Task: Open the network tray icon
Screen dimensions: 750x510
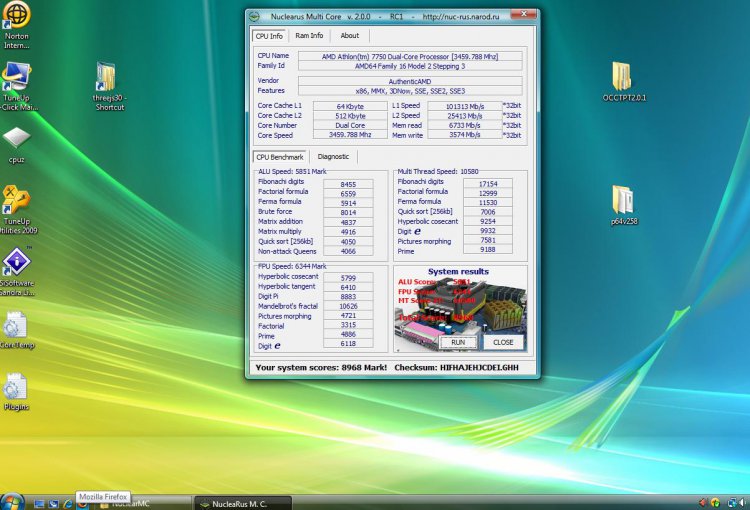Action: (x=732, y=502)
